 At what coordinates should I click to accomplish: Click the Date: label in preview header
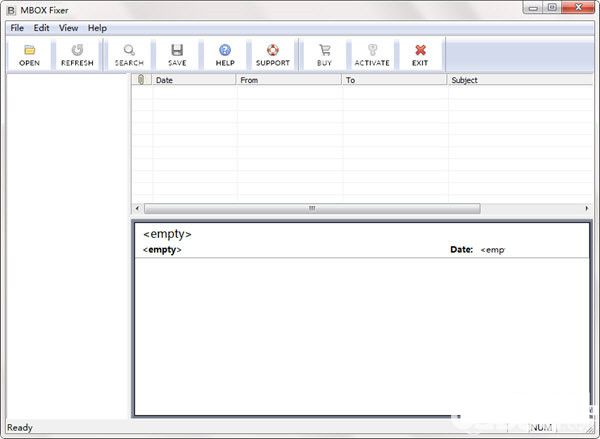461,250
